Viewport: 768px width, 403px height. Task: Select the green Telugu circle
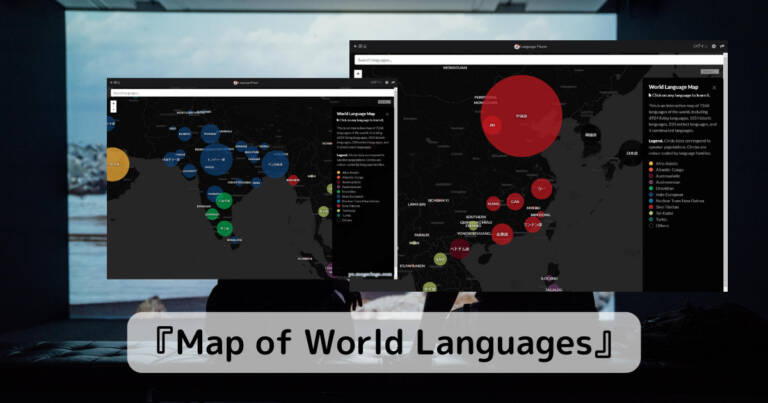[x=224, y=201]
